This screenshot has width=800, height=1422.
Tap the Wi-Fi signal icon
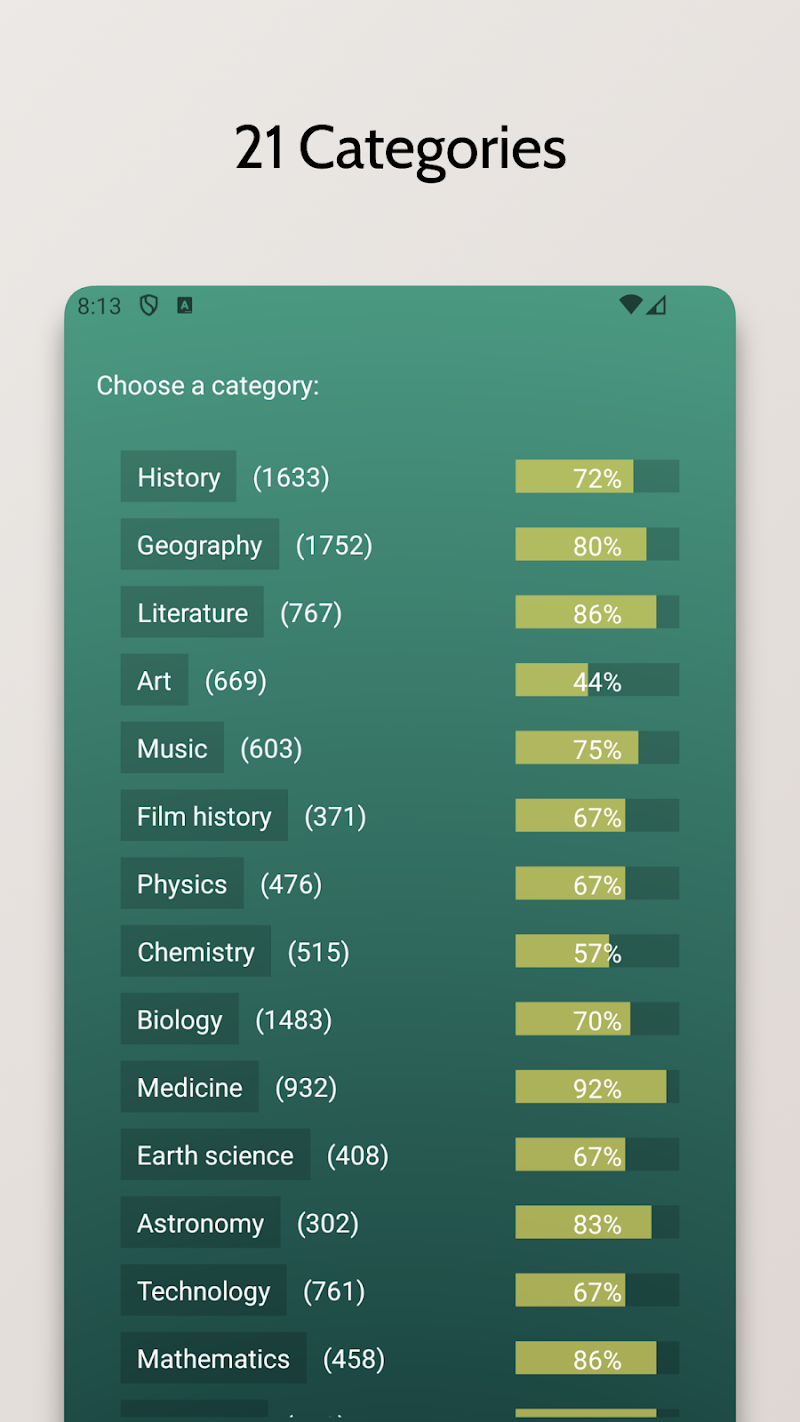[x=630, y=305]
